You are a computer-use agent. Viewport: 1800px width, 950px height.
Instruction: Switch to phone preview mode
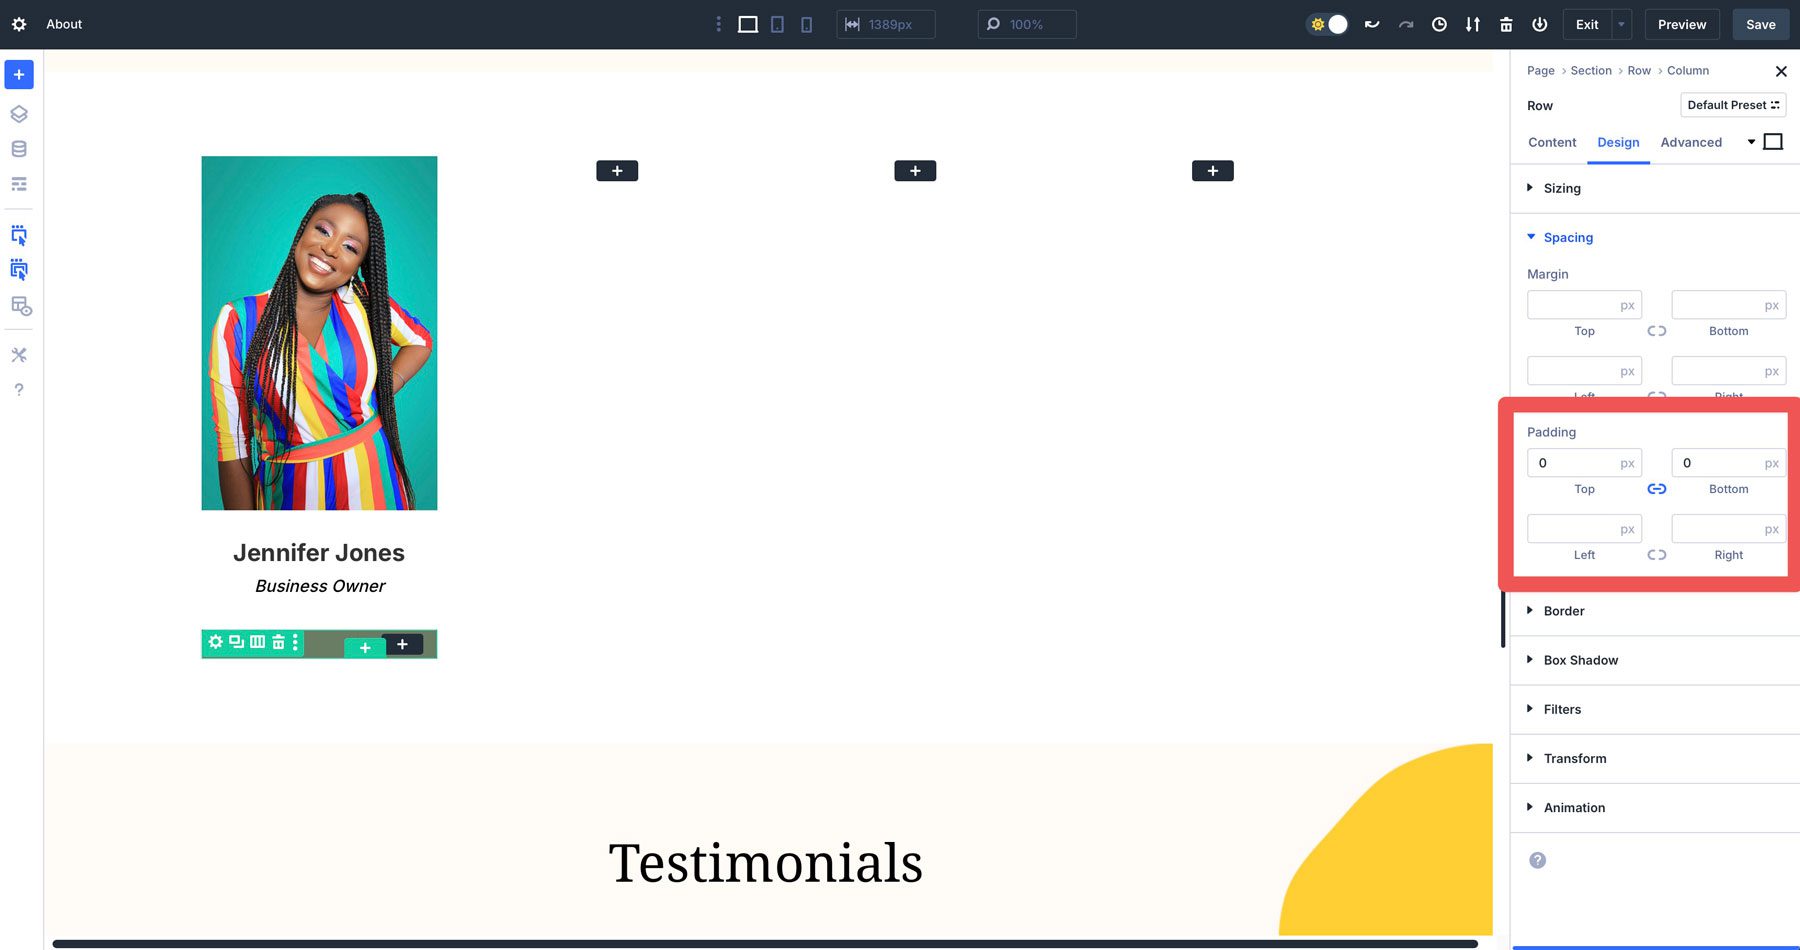click(806, 24)
